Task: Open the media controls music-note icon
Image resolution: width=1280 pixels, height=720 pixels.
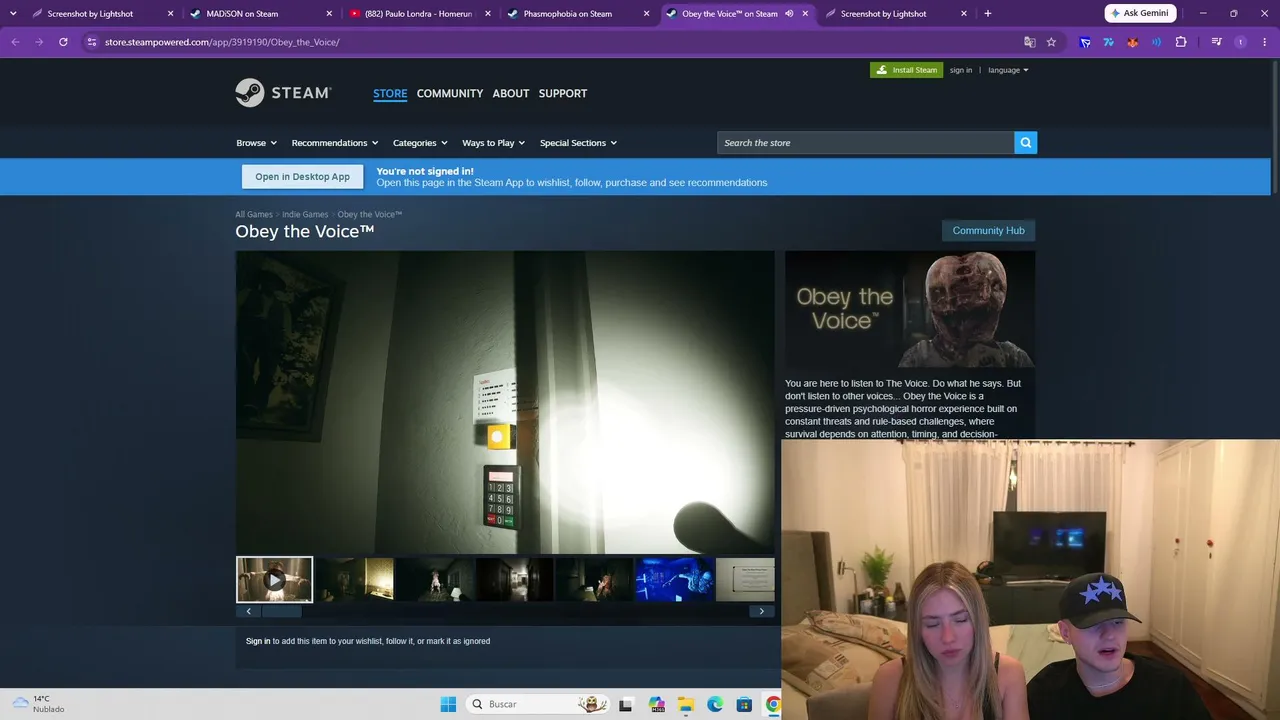Action: point(1216,42)
